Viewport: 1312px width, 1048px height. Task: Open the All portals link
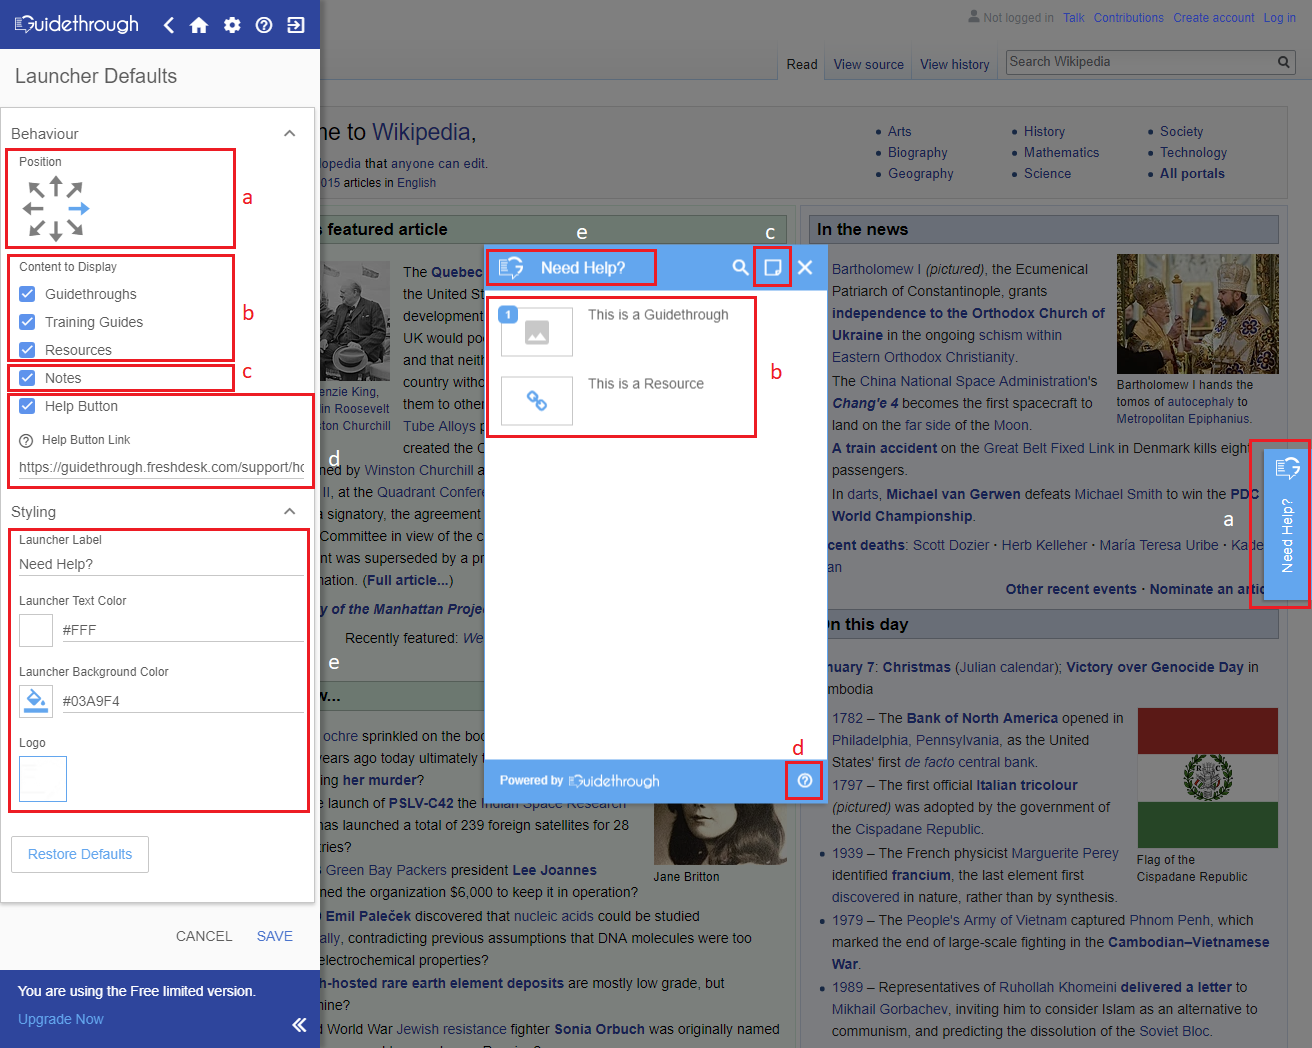click(x=1192, y=173)
